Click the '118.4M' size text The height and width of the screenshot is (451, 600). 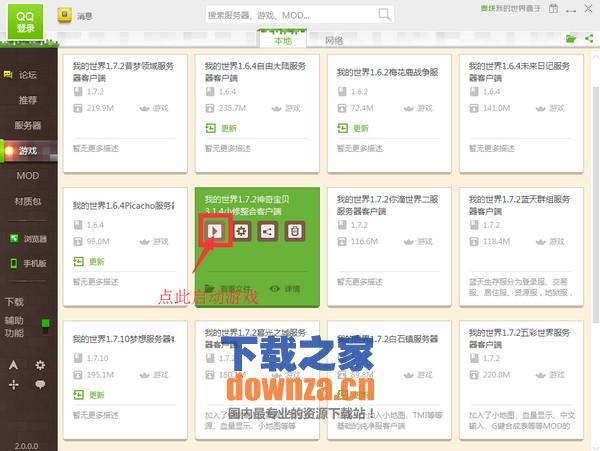point(496,241)
